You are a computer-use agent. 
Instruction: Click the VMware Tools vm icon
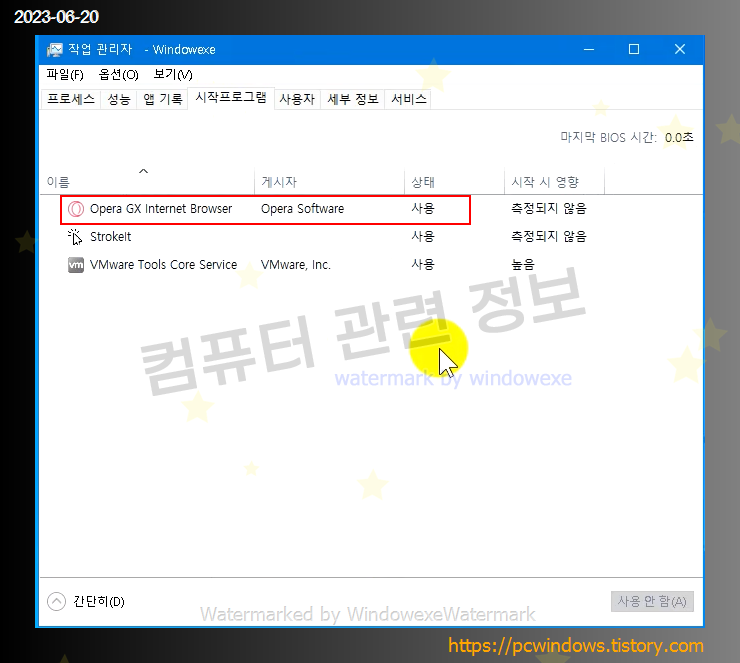tap(76, 265)
